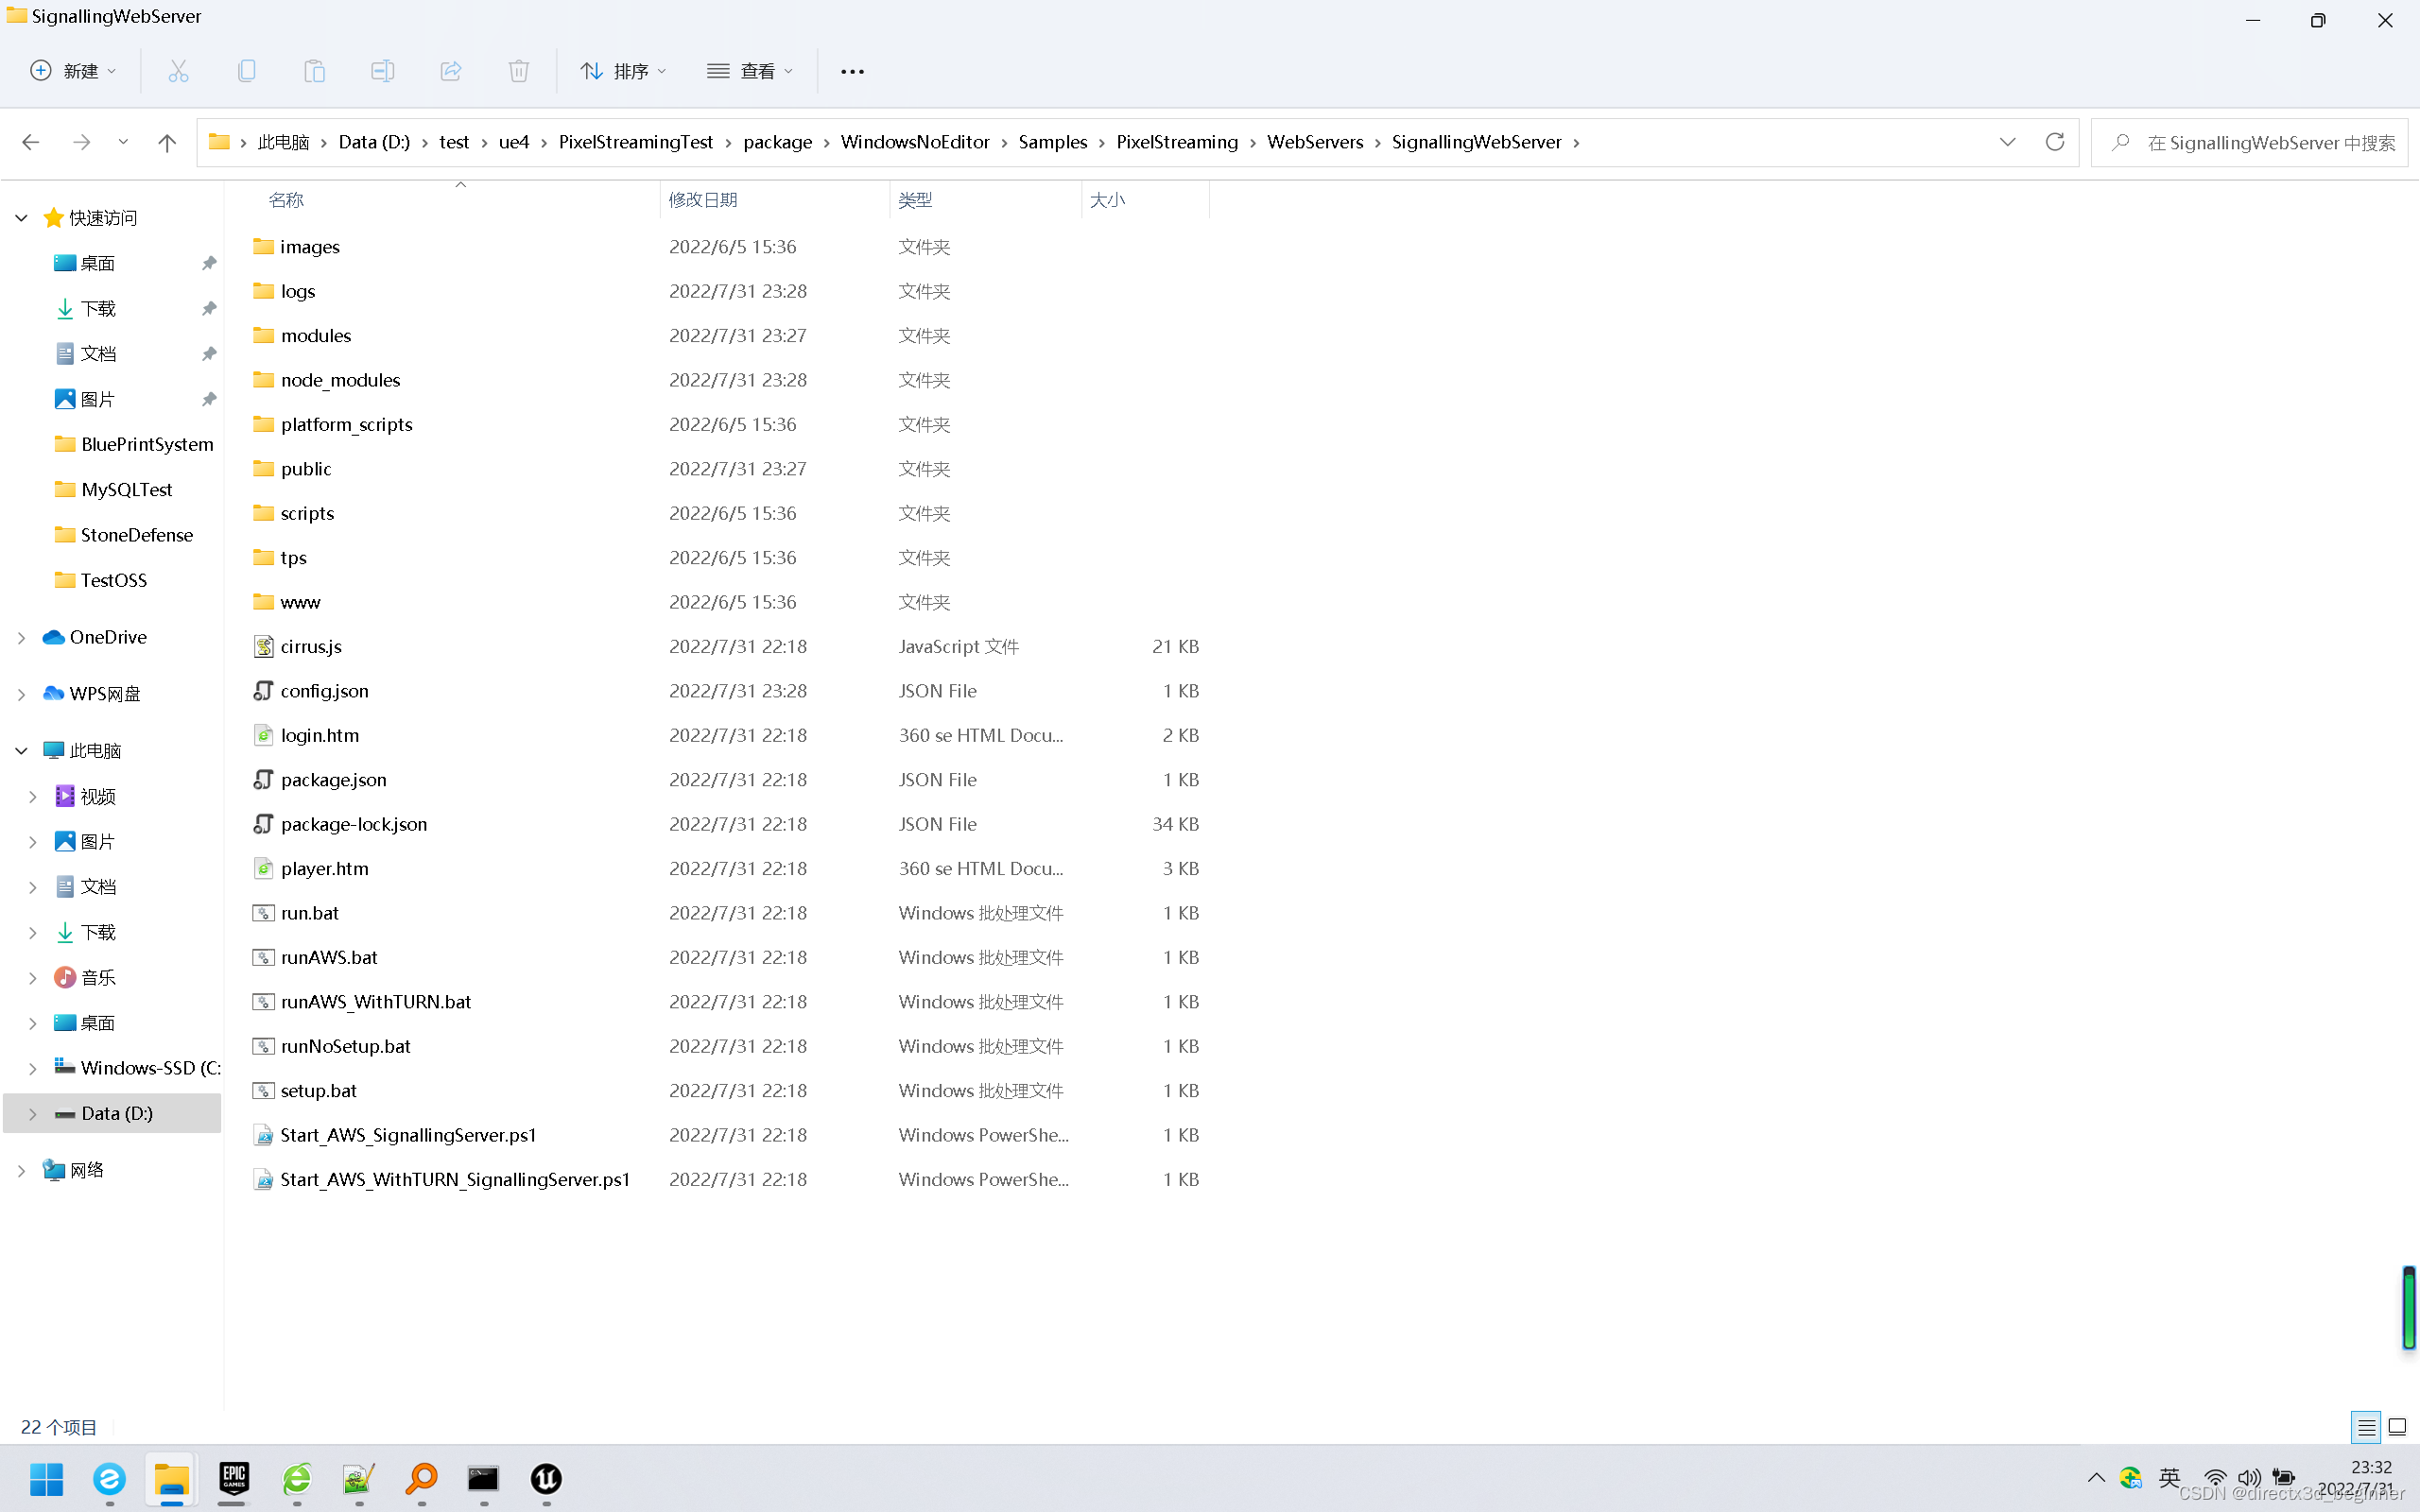Click the Share icon in toolbar

[451, 71]
